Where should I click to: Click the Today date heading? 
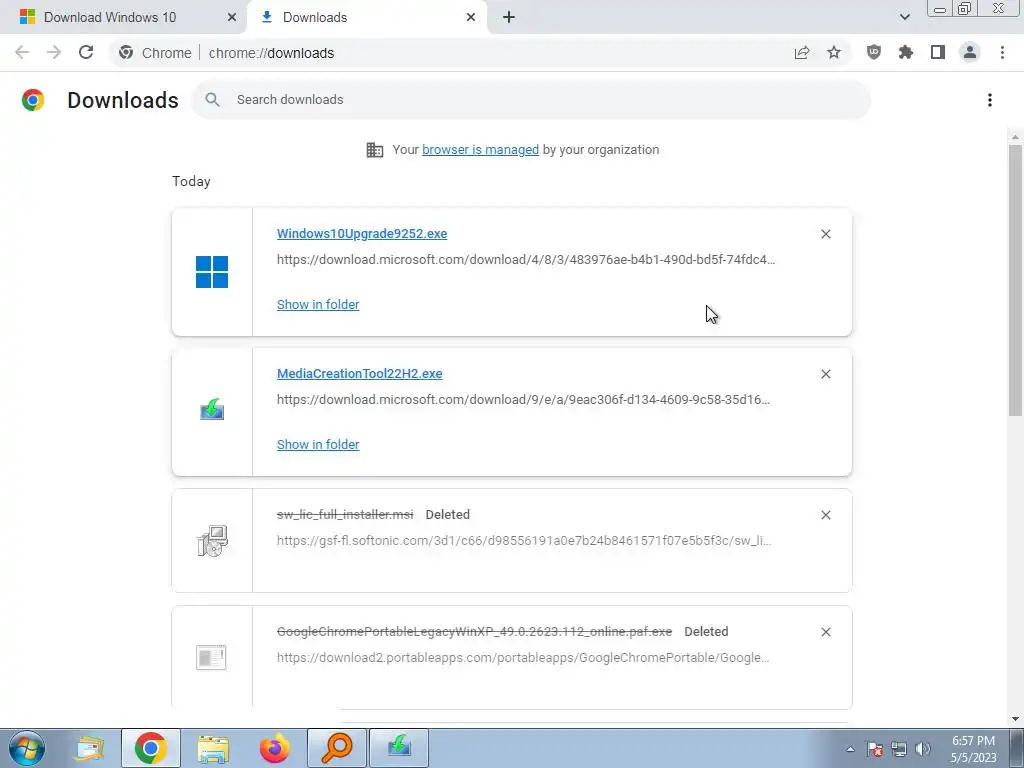click(x=191, y=182)
